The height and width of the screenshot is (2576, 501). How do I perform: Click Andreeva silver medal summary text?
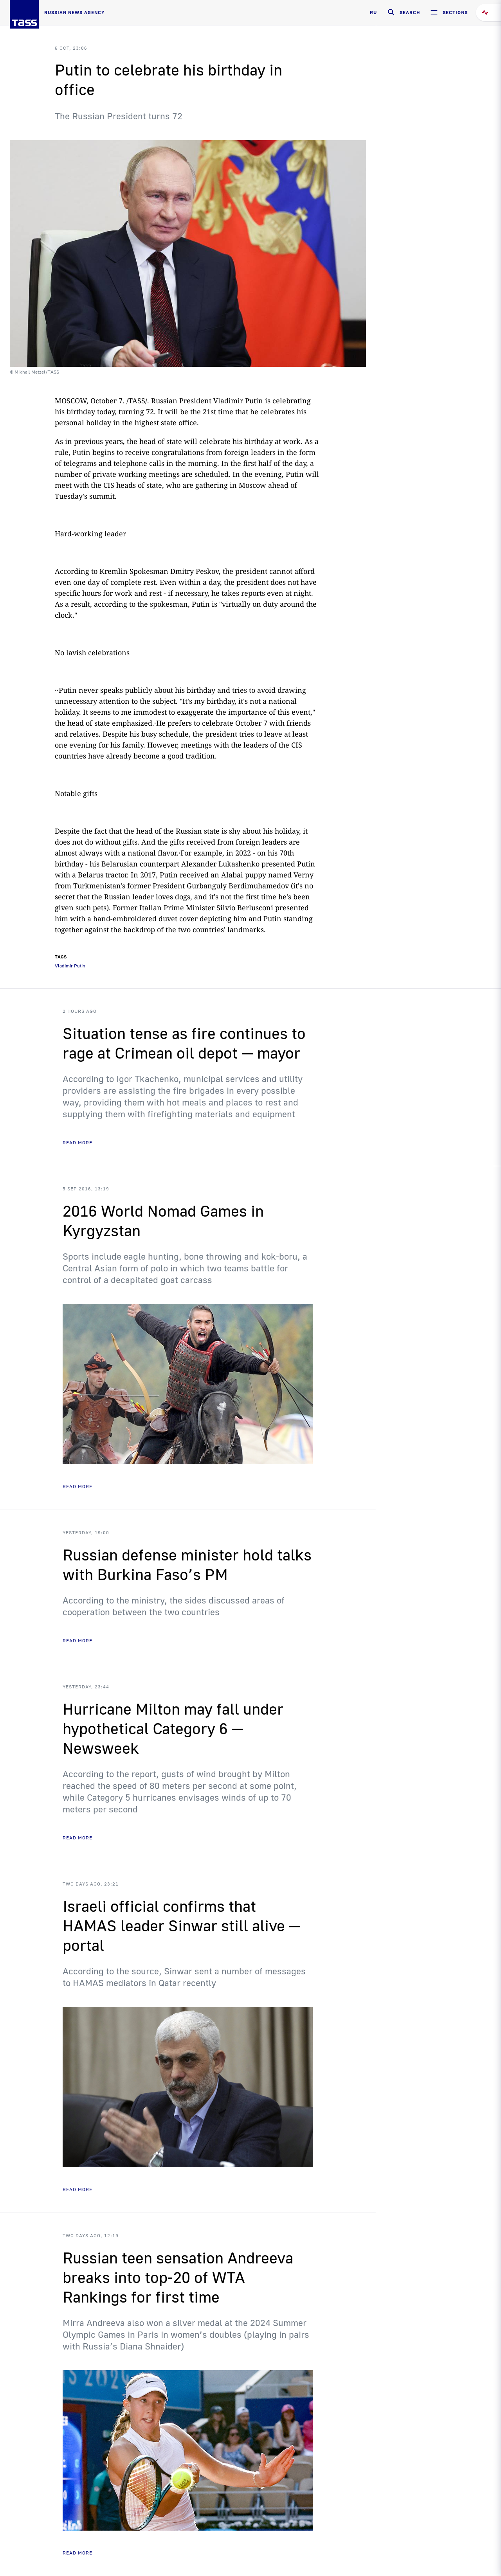pos(186,2335)
